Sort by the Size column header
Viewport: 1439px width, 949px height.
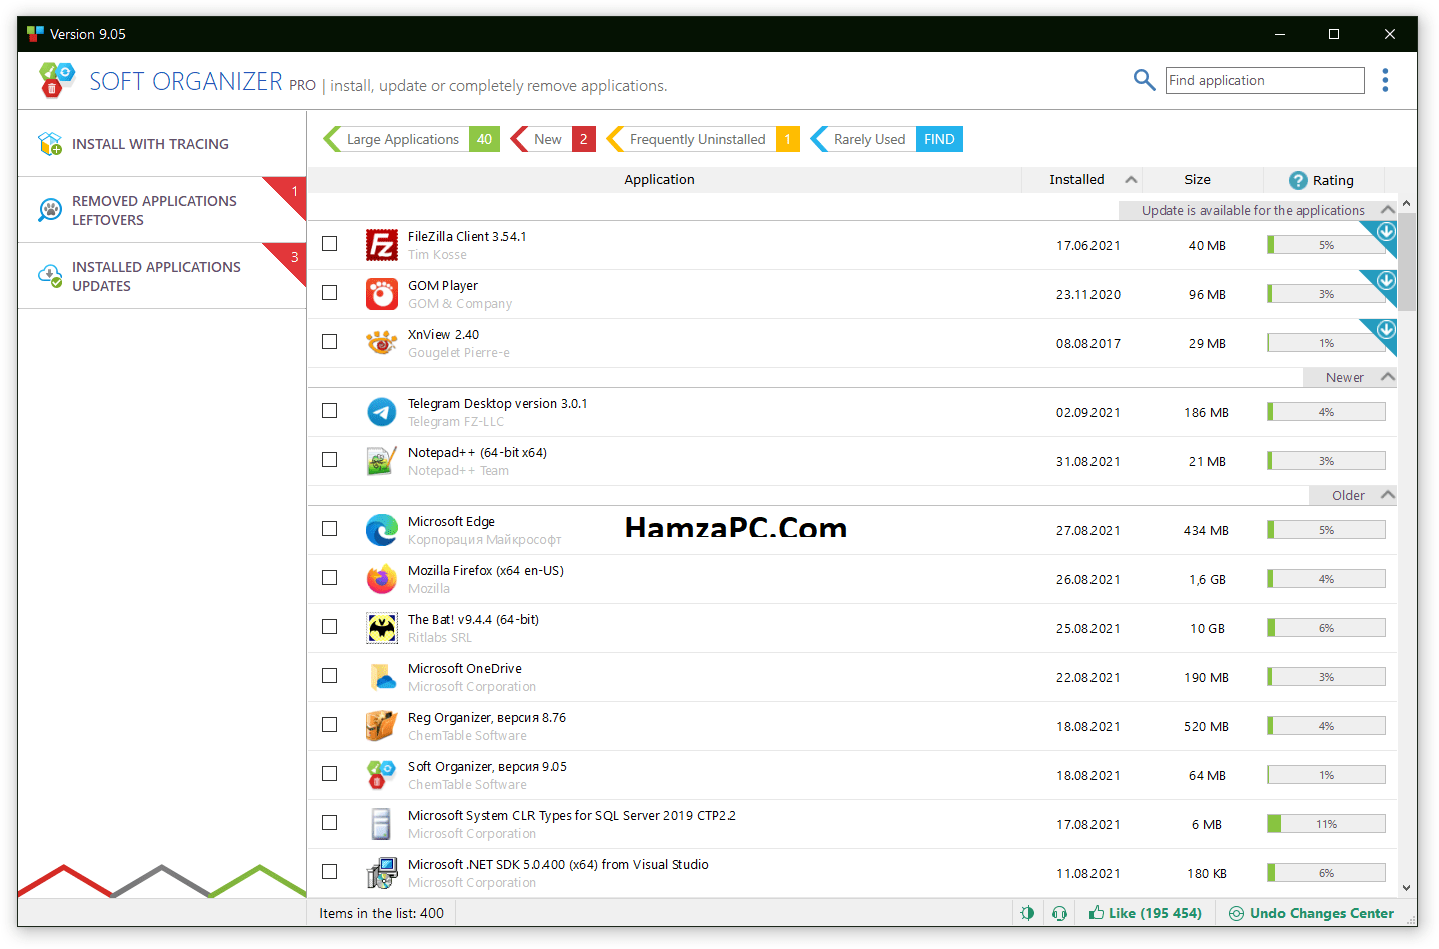point(1197,180)
